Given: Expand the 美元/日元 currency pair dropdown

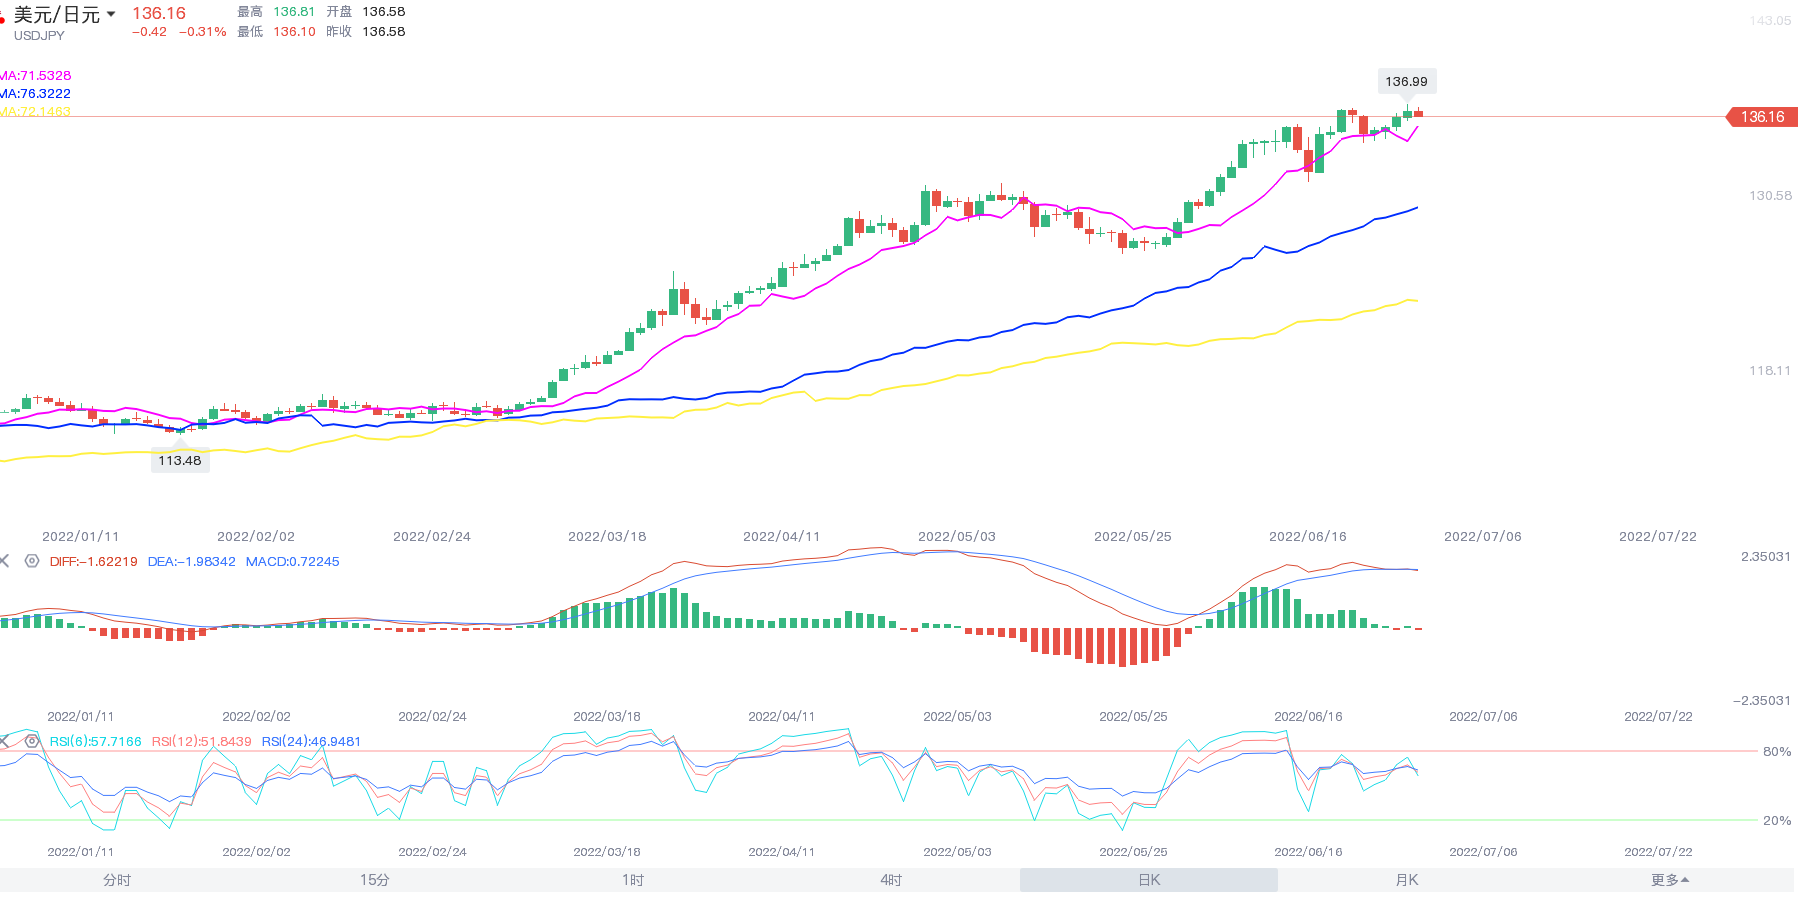Looking at the screenshot, I should (110, 14).
